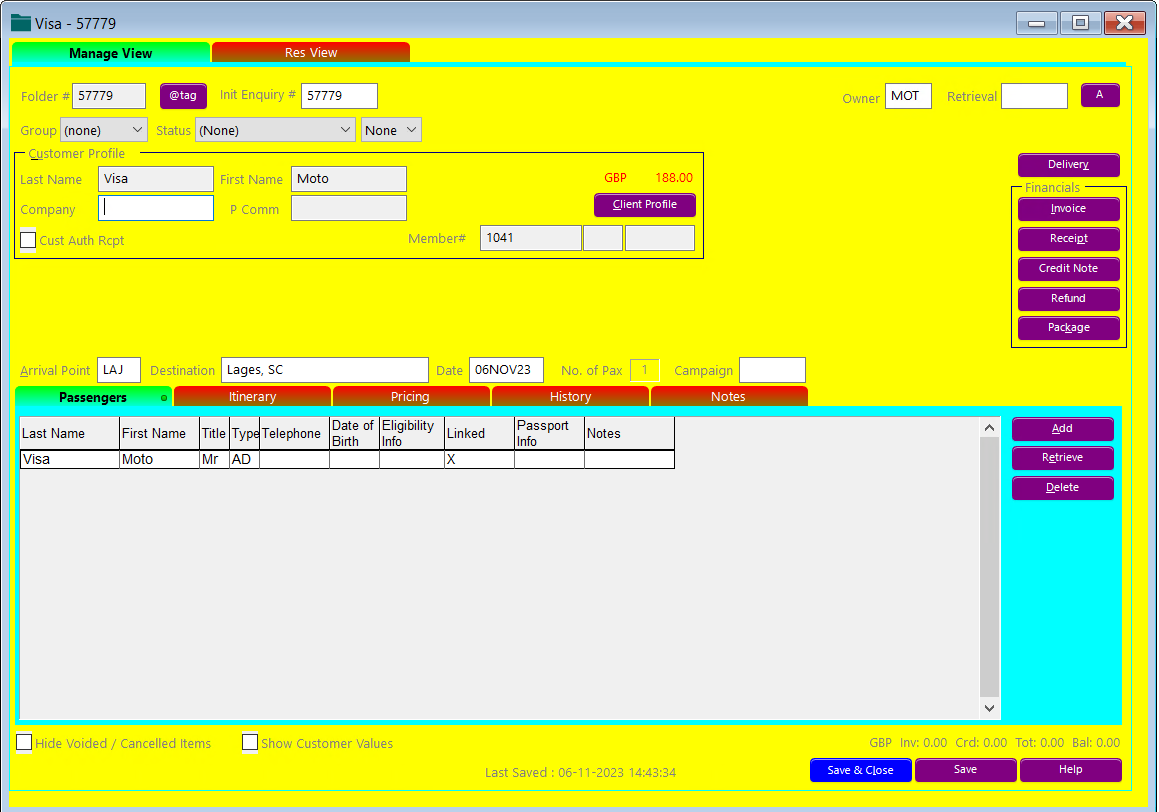Open the Client Profile button

(x=645, y=205)
